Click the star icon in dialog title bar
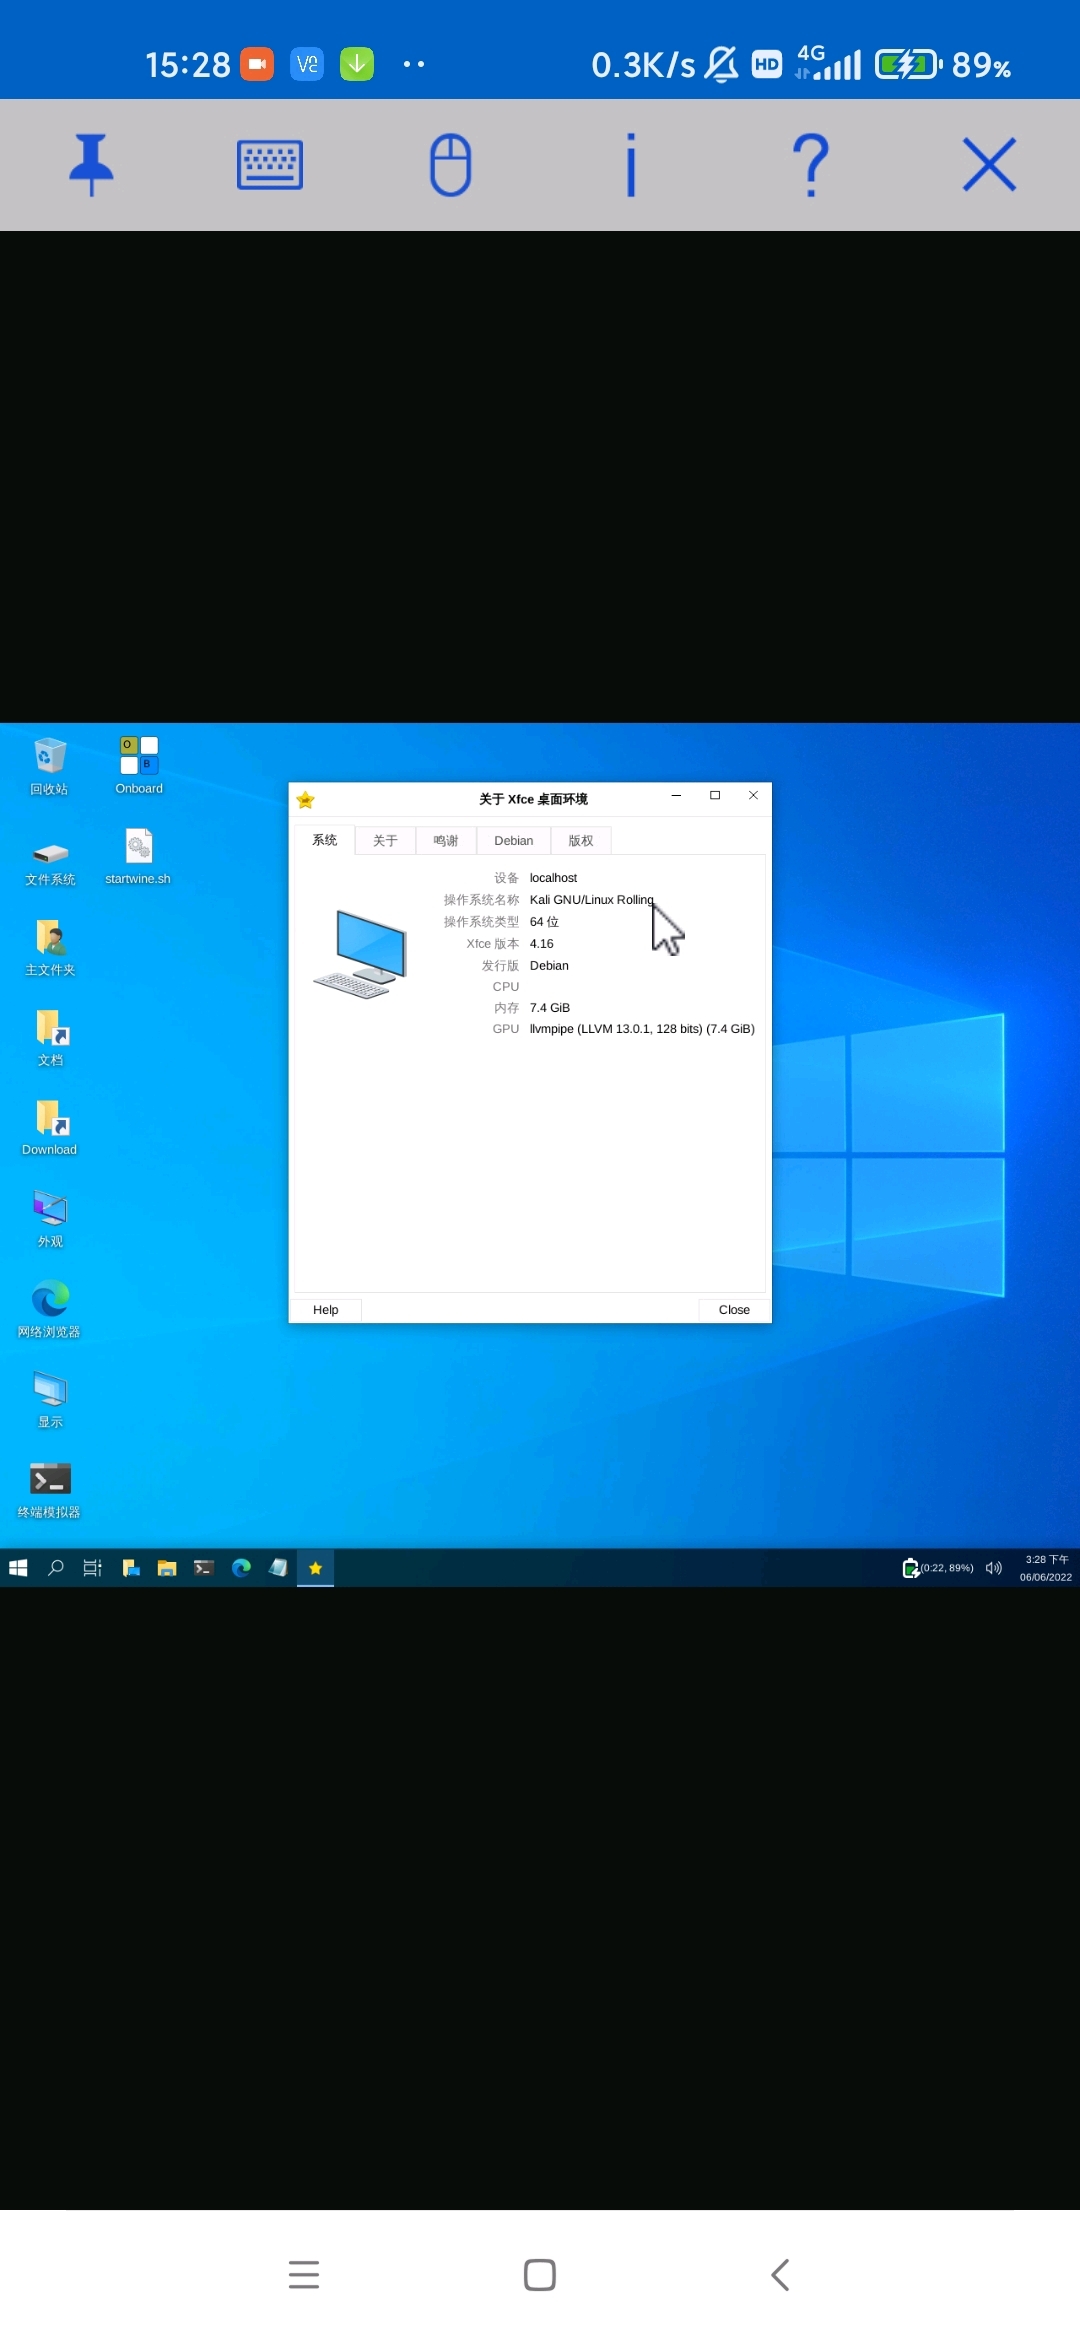Viewport: 1080px width, 2340px height. [x=306, y=800]
